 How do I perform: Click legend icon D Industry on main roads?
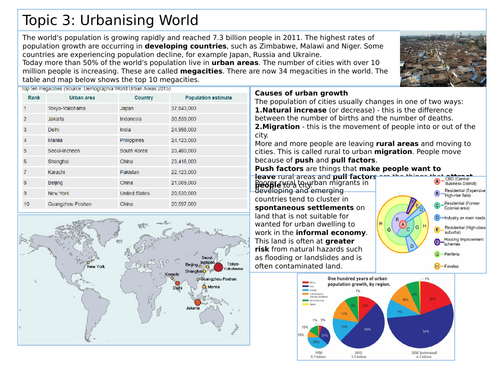pyautogui.click(x=437, y=218)
